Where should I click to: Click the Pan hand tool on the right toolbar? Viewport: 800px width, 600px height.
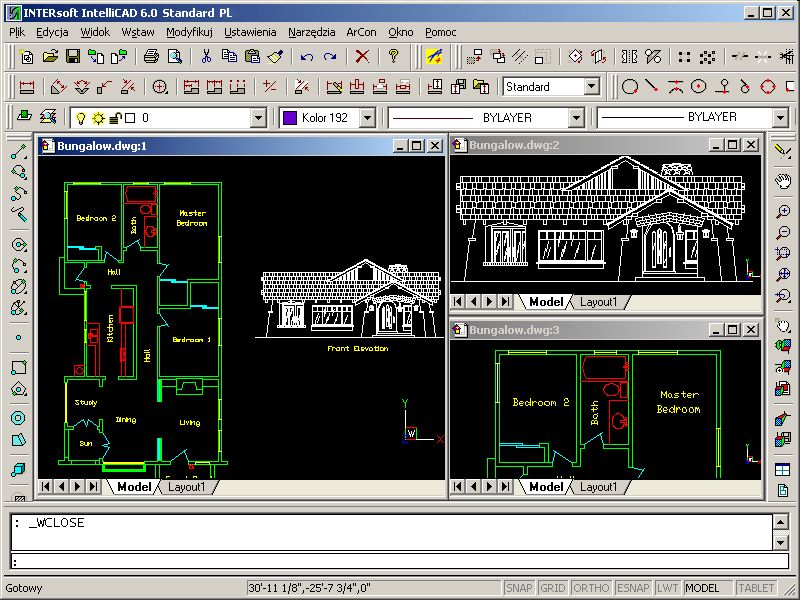pos(782,180)
